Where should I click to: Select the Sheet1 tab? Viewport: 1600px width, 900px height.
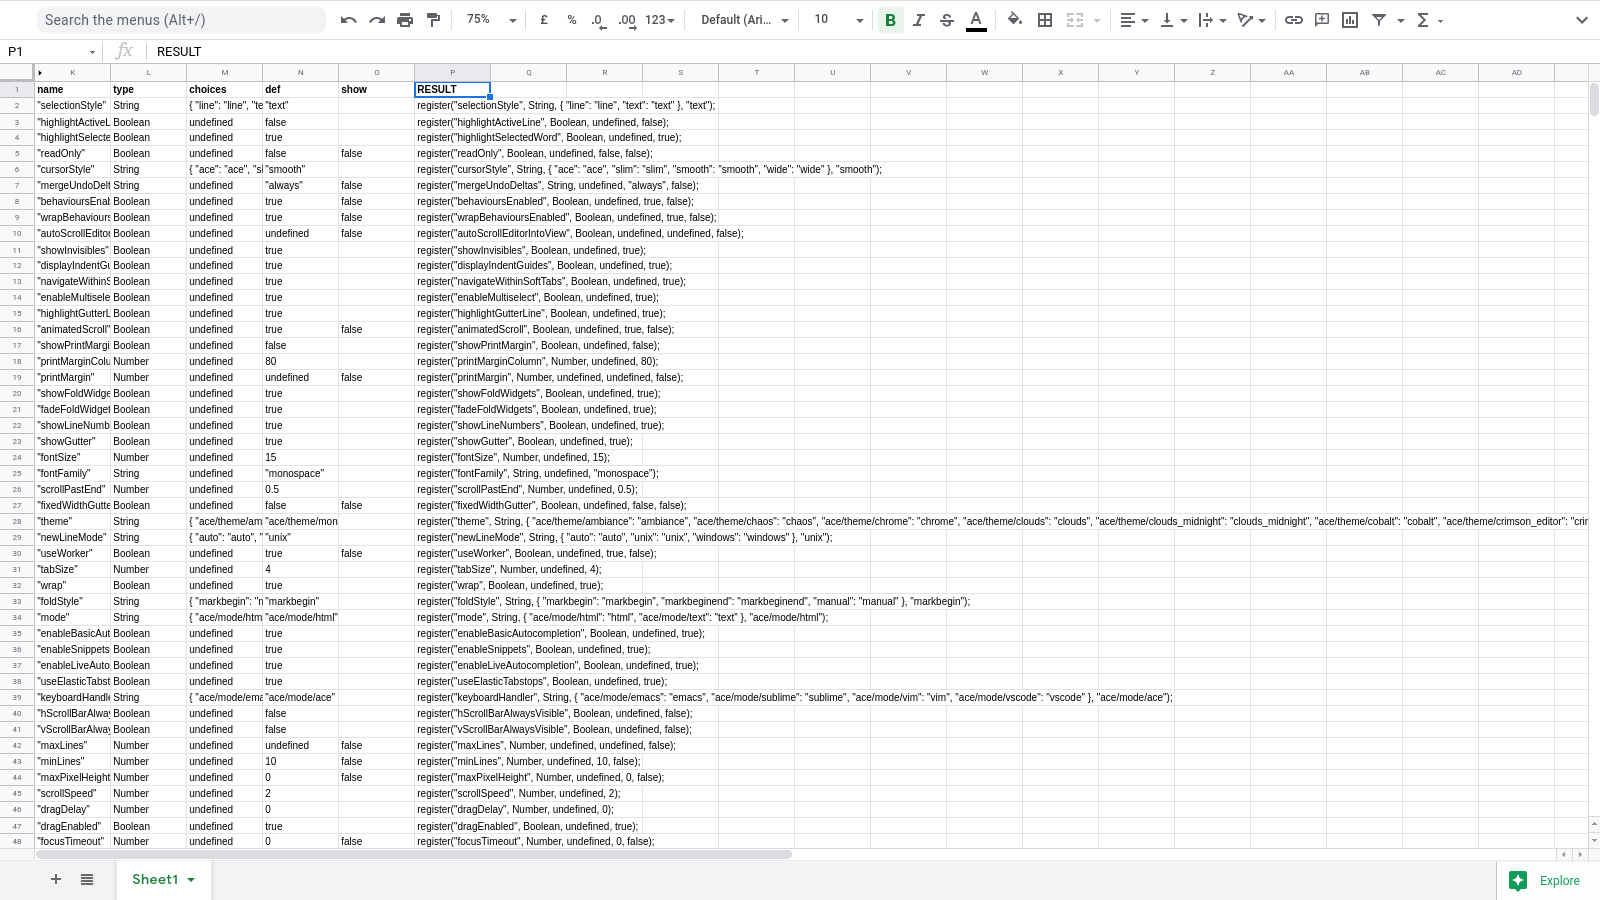pyautogui.click(x=155, y=879)
